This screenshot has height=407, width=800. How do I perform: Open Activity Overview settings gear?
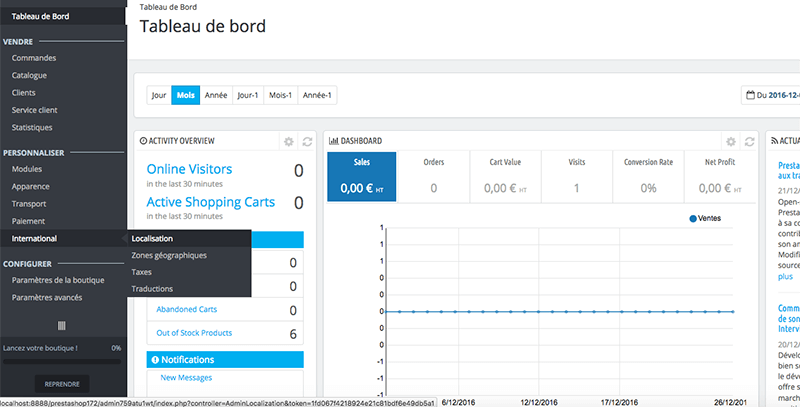[289, 142]
